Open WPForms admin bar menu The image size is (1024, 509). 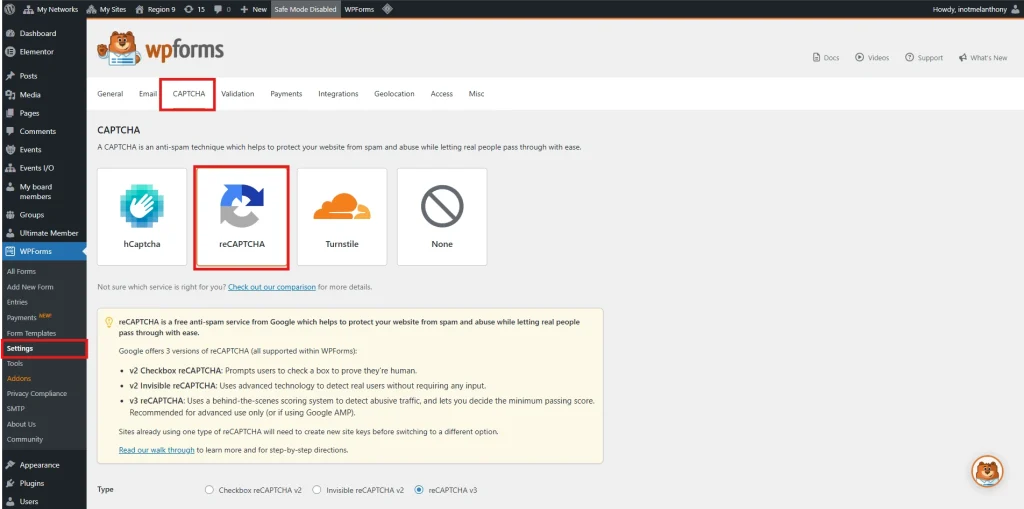(x=359, y=9)
